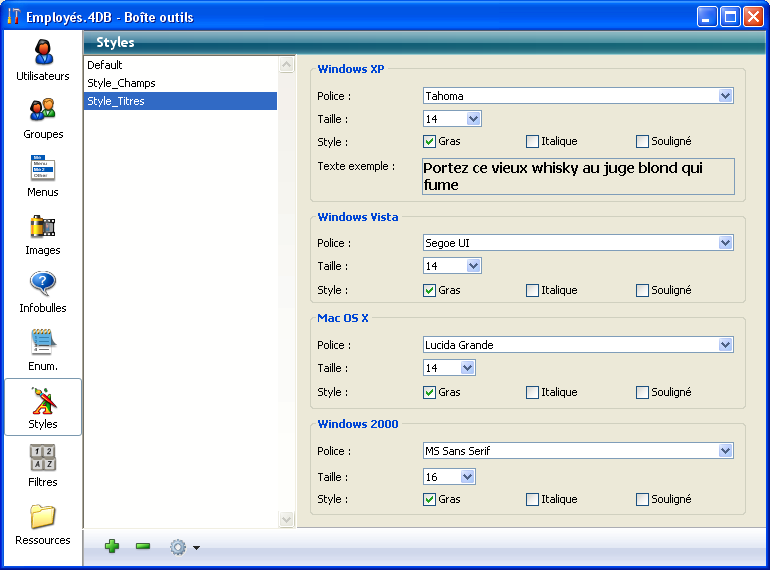Select Default in the styles list
770x570 pixels.
click(105, 65)
